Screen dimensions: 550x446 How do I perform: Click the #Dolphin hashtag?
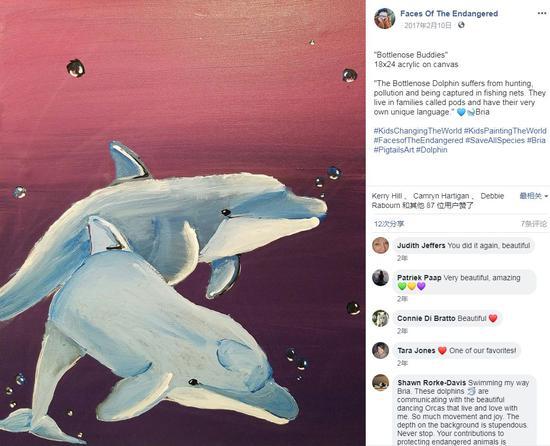(x=431, y=150)
